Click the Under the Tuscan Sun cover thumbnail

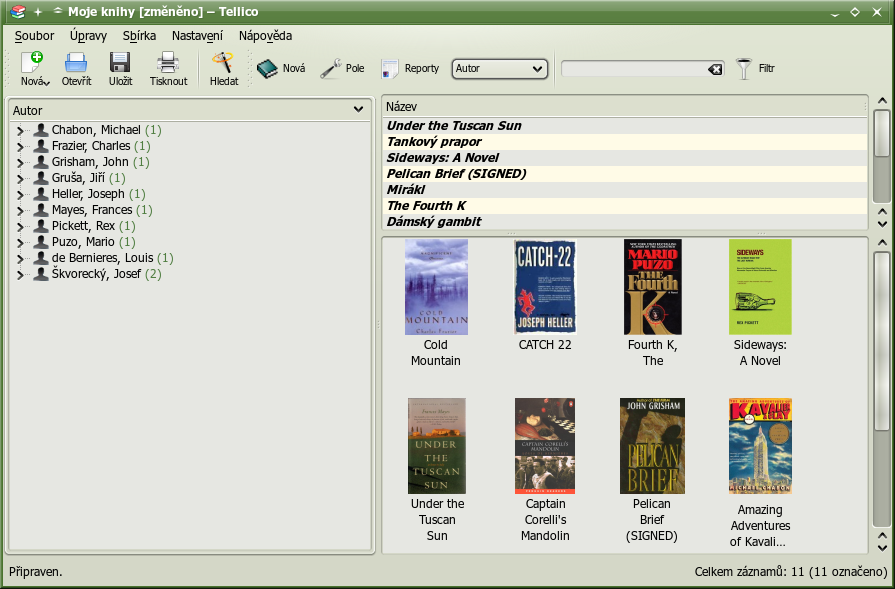point(437,446)
